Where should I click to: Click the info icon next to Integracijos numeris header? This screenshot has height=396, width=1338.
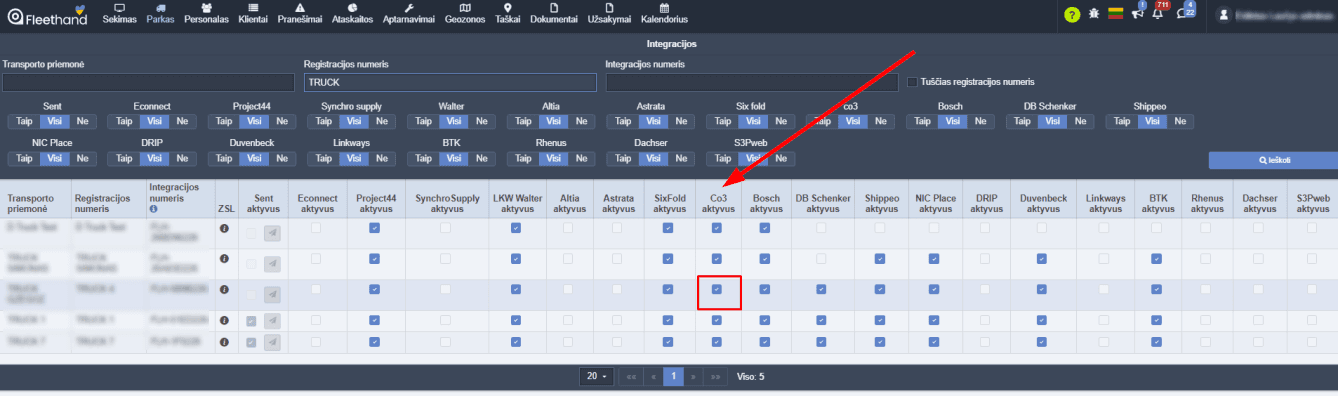point(153,209)
